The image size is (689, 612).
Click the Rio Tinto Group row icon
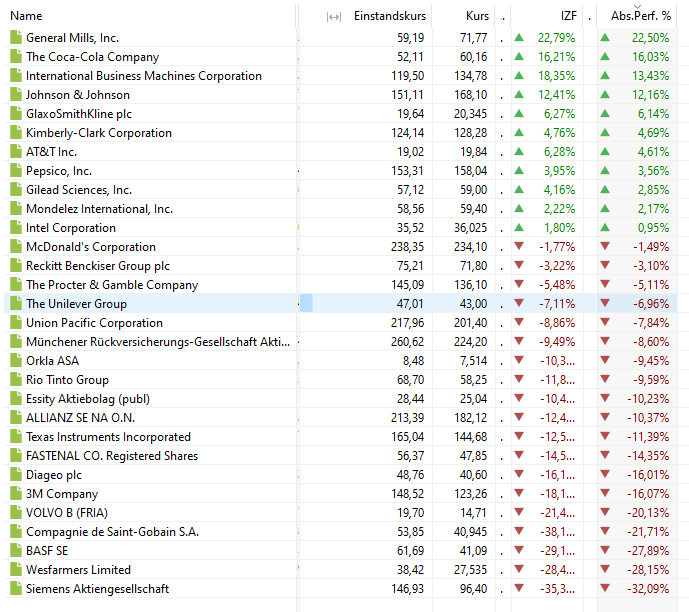tap(16, 379)
